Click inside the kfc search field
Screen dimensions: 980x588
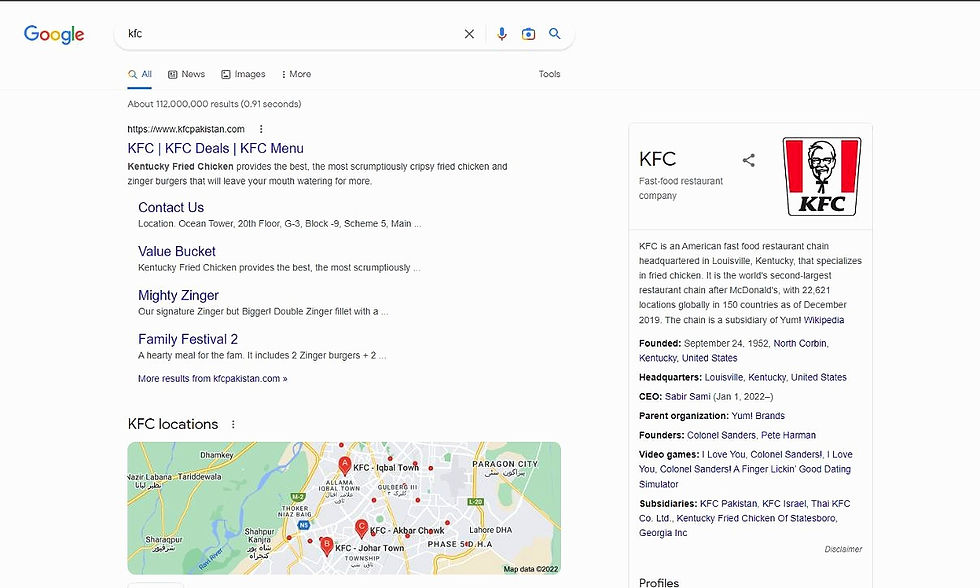coord(291,34)
